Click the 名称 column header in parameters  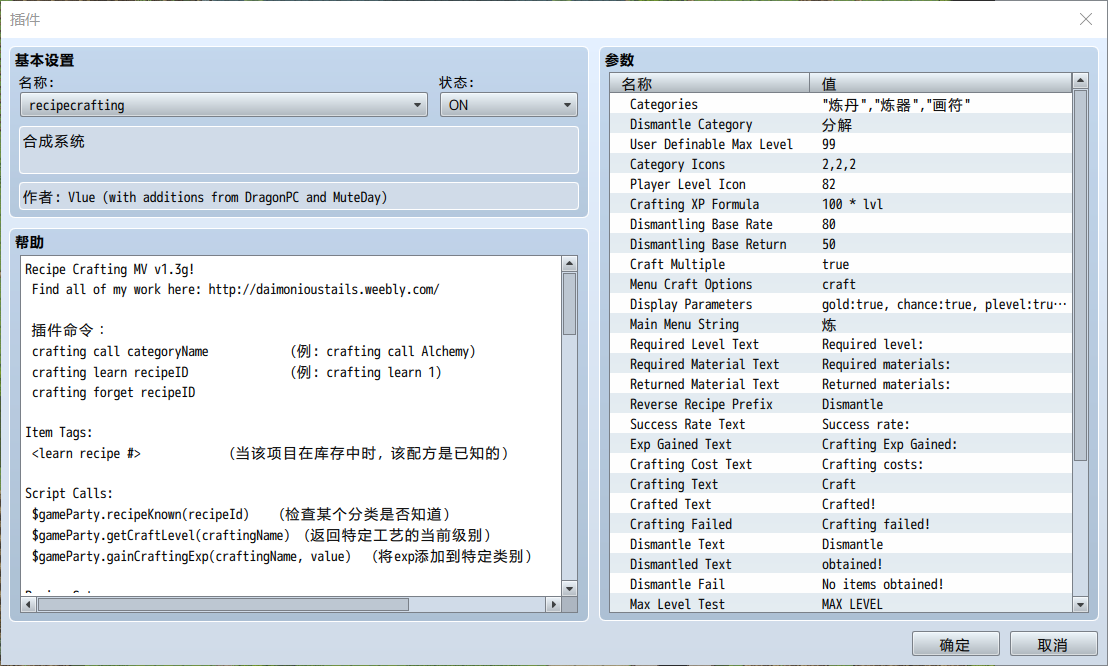(x=709, y=83)
